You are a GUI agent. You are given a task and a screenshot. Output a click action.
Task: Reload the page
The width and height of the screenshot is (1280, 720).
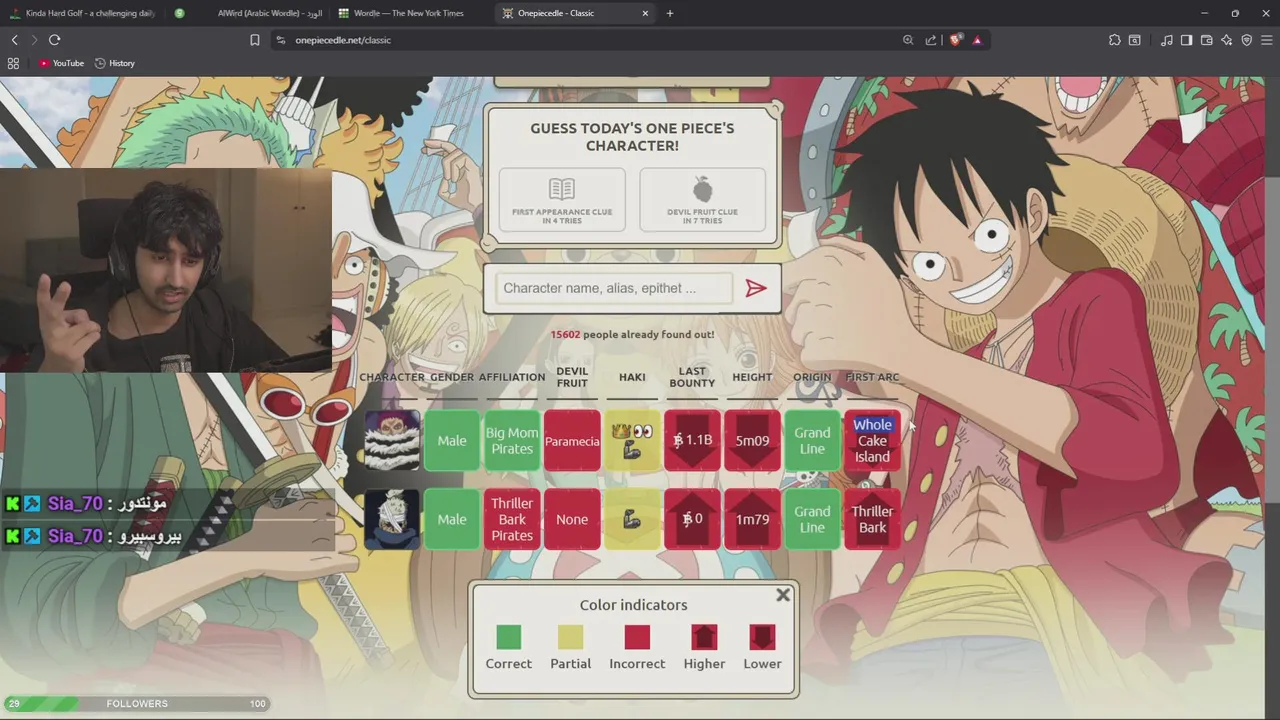click(x=54, y=40)
